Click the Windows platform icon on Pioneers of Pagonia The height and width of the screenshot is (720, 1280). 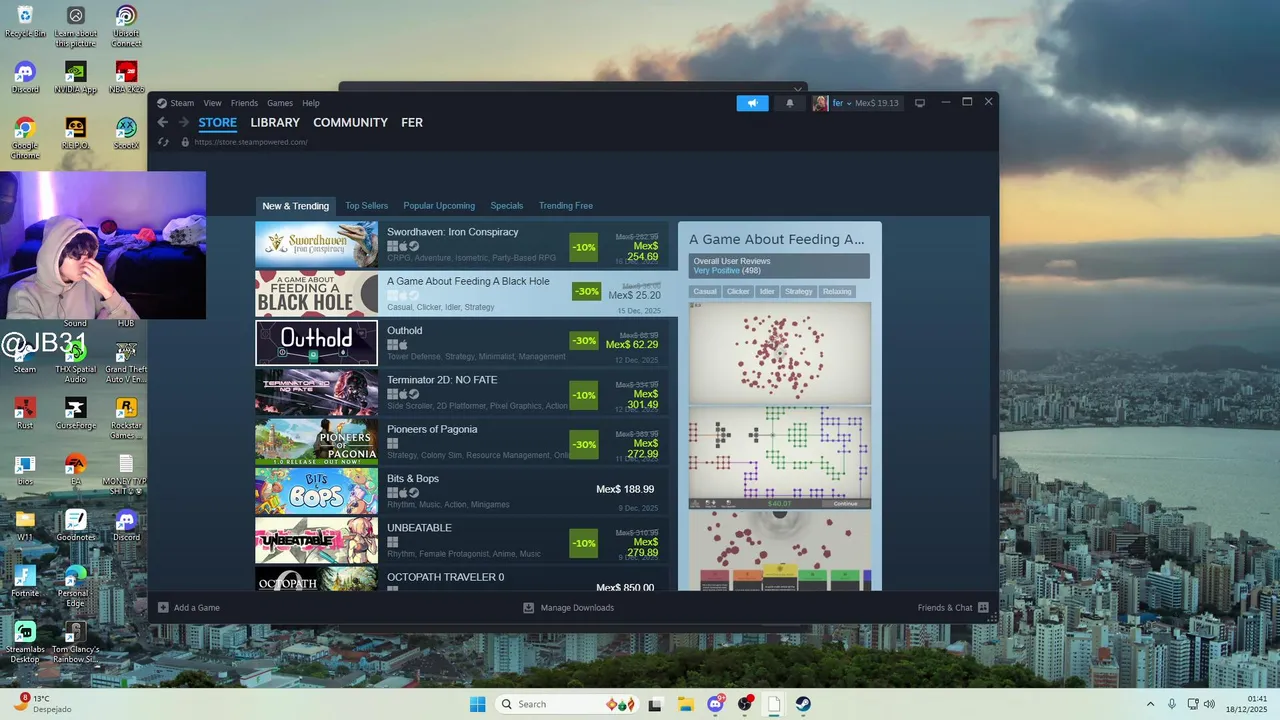(x=393, y=443)
